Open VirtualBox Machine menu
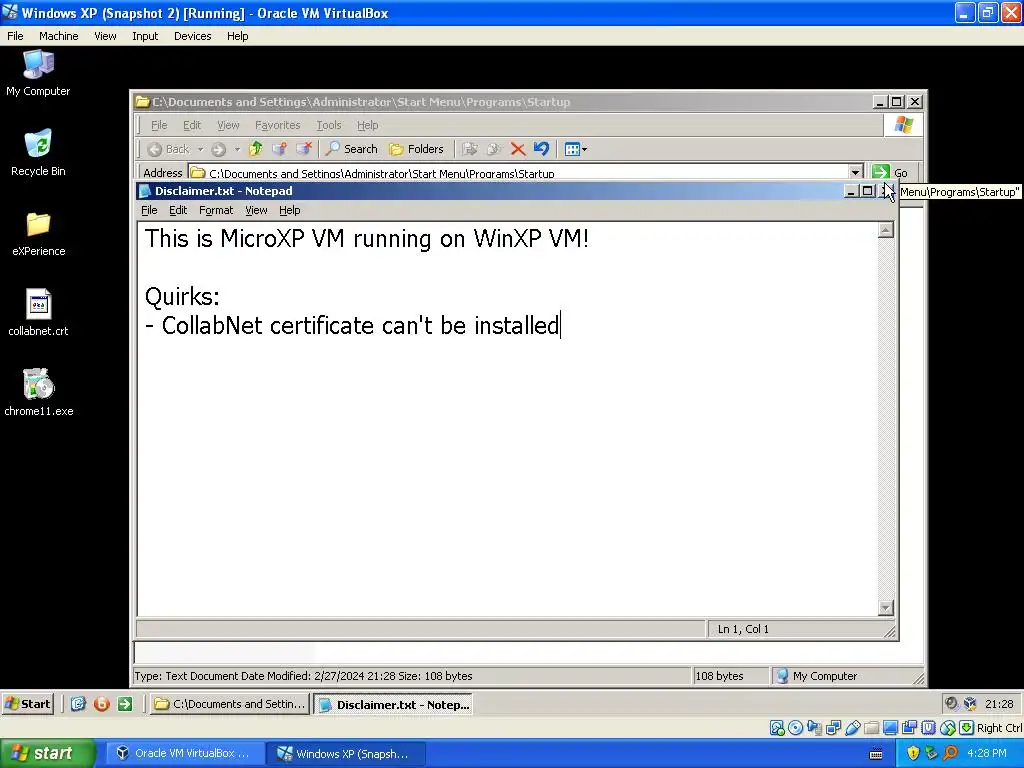1024x768 pixels. 59,36
